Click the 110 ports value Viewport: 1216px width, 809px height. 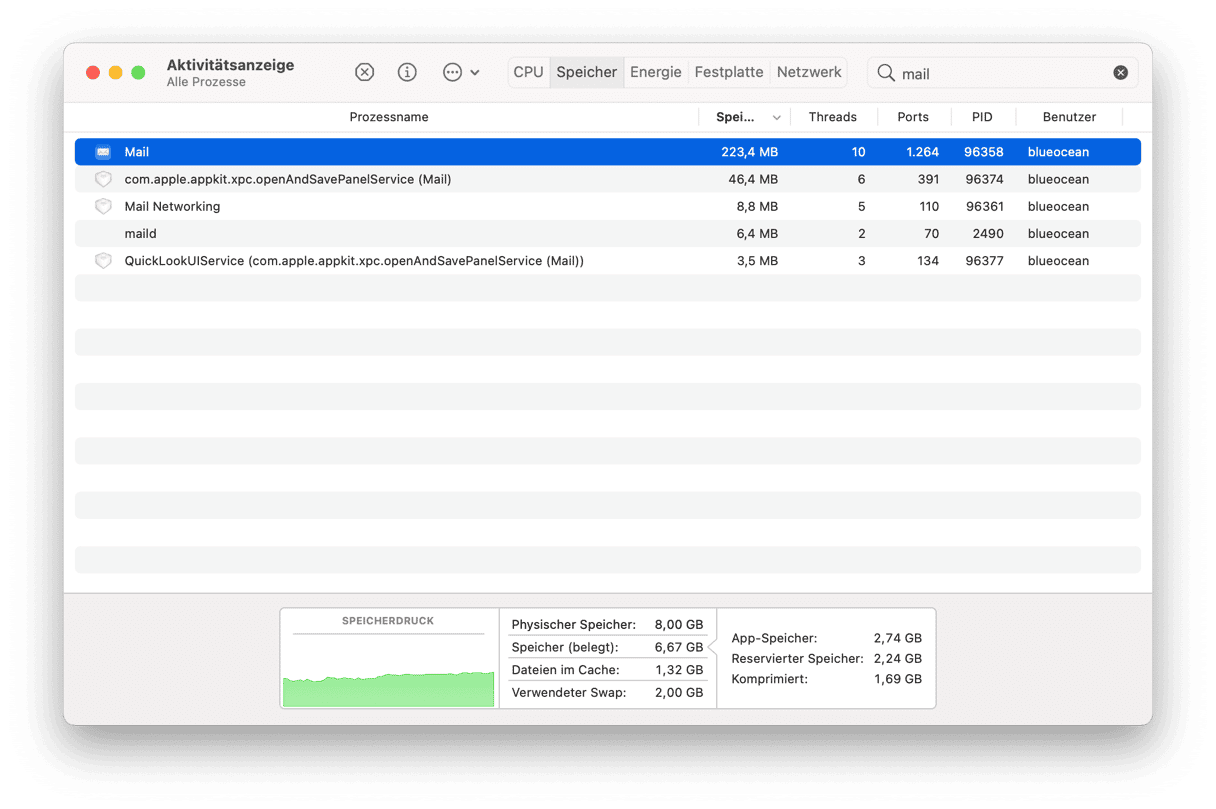point(929,206)
